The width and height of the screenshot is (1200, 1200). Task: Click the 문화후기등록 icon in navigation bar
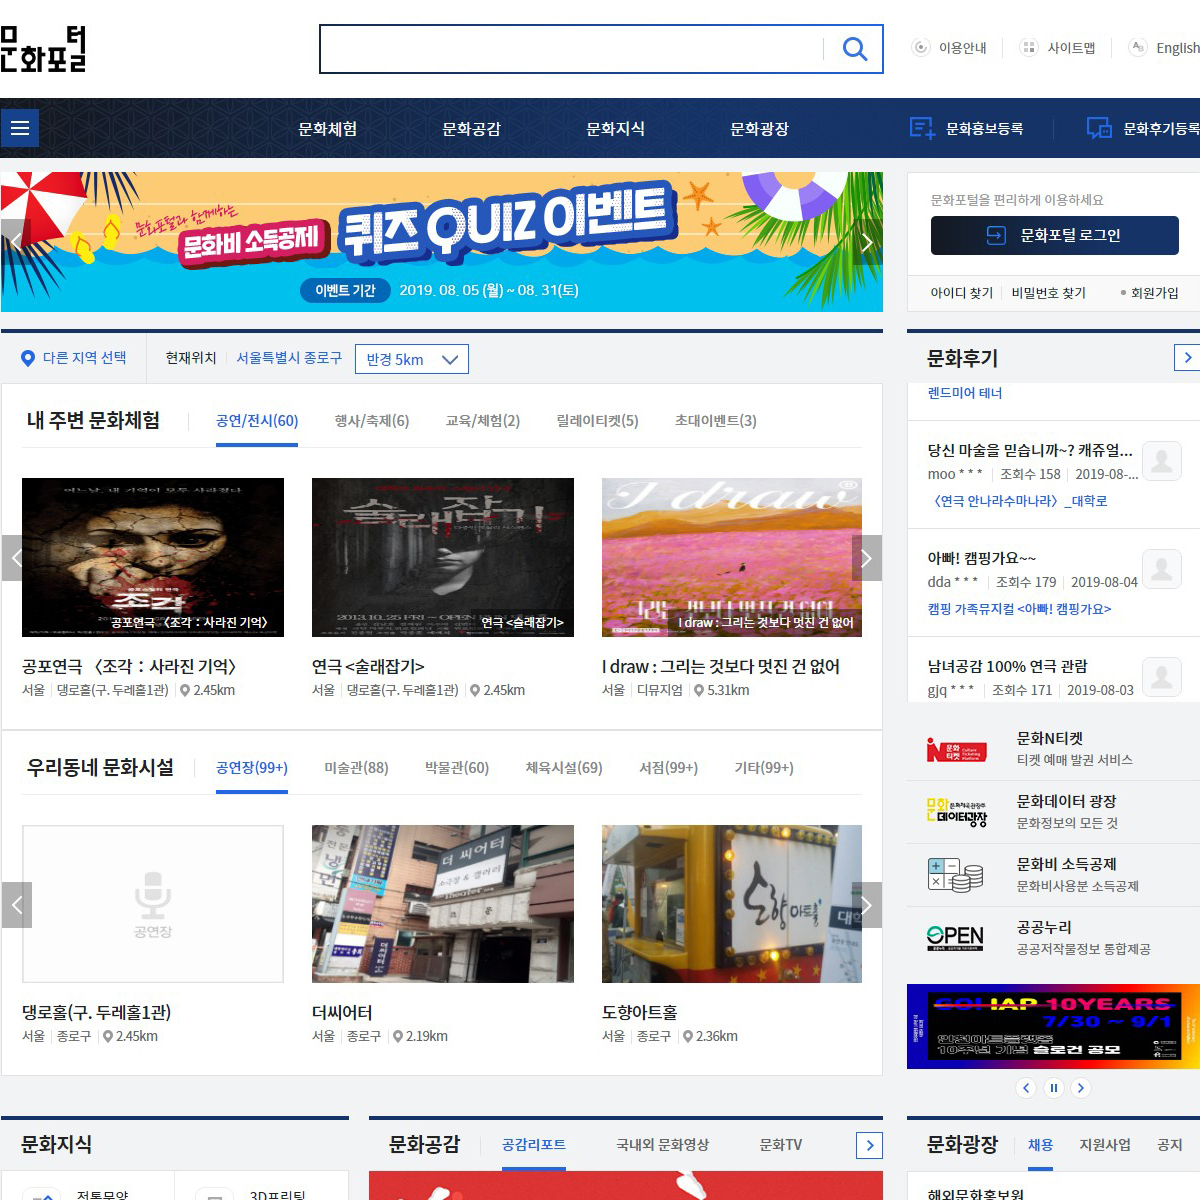(1099, 128)
